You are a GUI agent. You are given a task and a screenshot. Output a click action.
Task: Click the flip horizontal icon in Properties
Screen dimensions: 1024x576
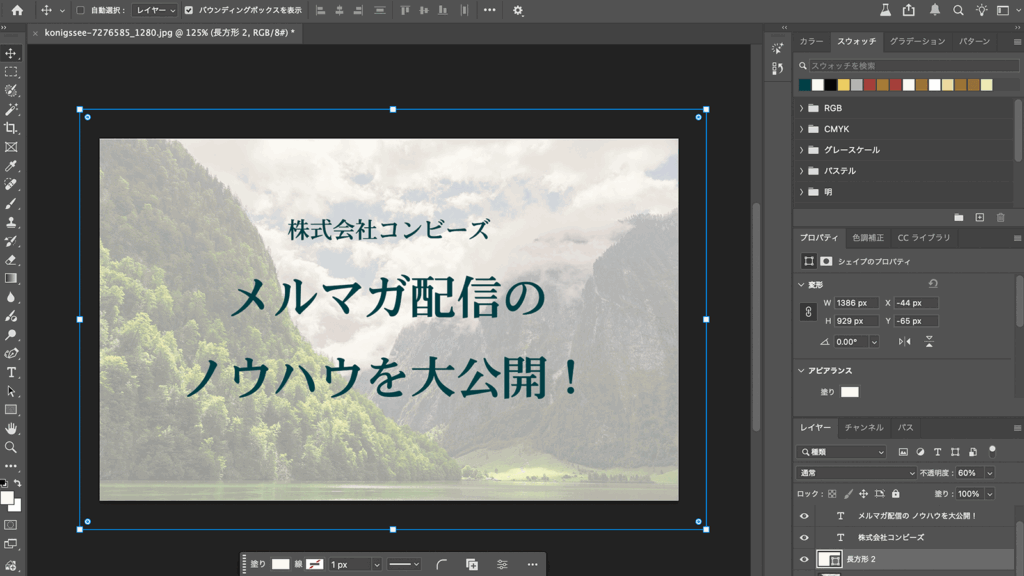tap(904, 341)
